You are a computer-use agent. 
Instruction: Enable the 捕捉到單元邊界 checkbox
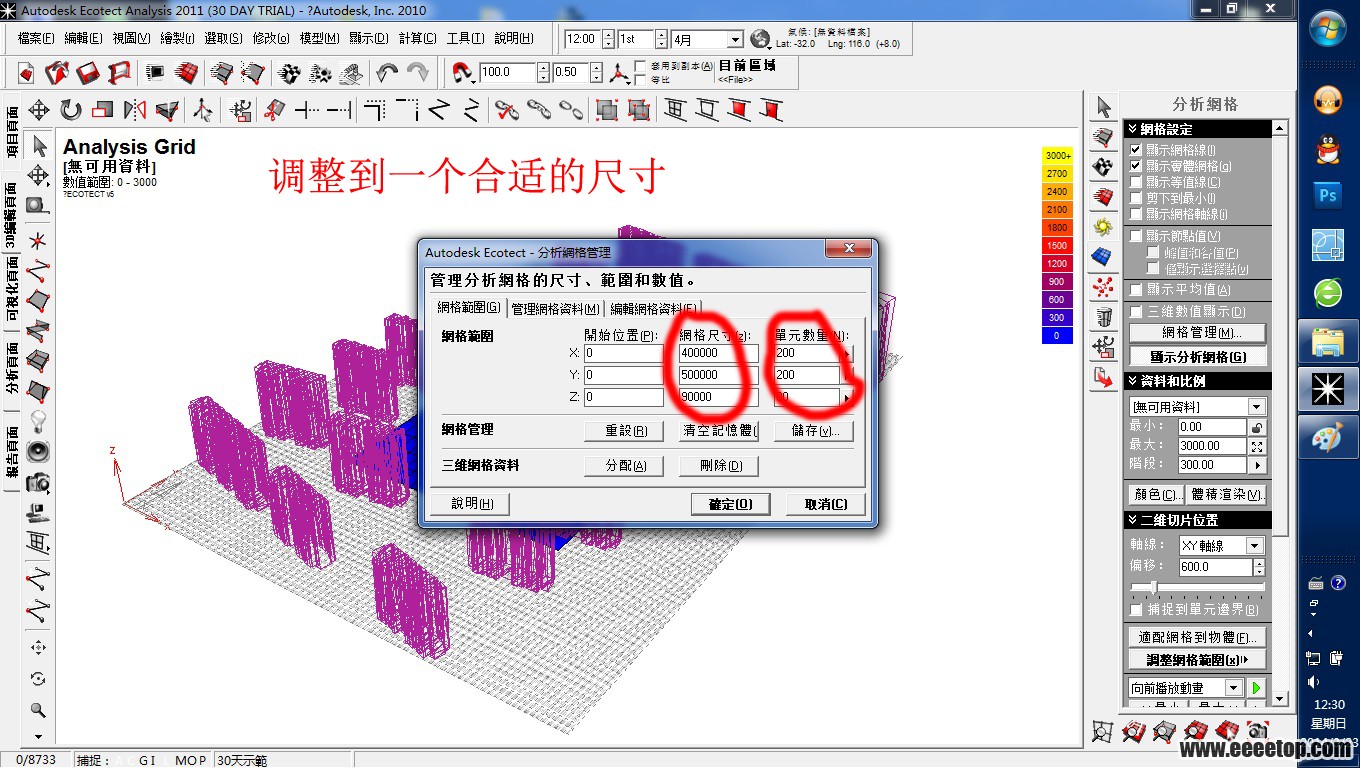(x=1135, y=609)
